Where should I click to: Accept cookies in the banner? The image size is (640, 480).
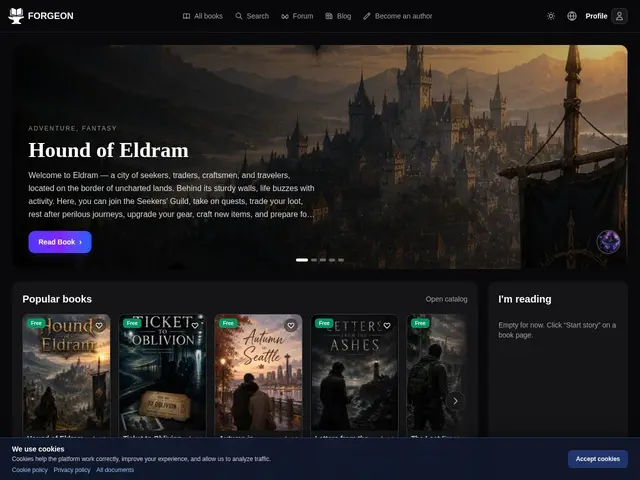[598, 459]
